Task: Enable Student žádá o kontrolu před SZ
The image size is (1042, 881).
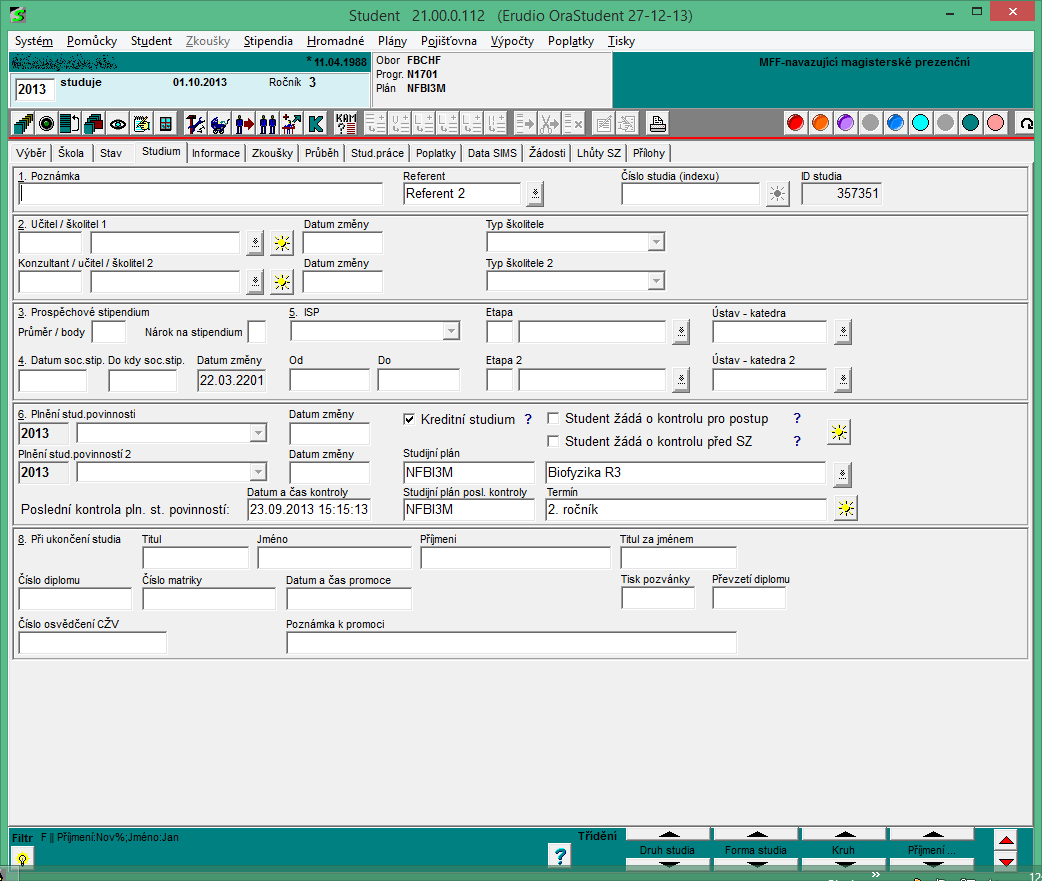Action: pos(552,441)
